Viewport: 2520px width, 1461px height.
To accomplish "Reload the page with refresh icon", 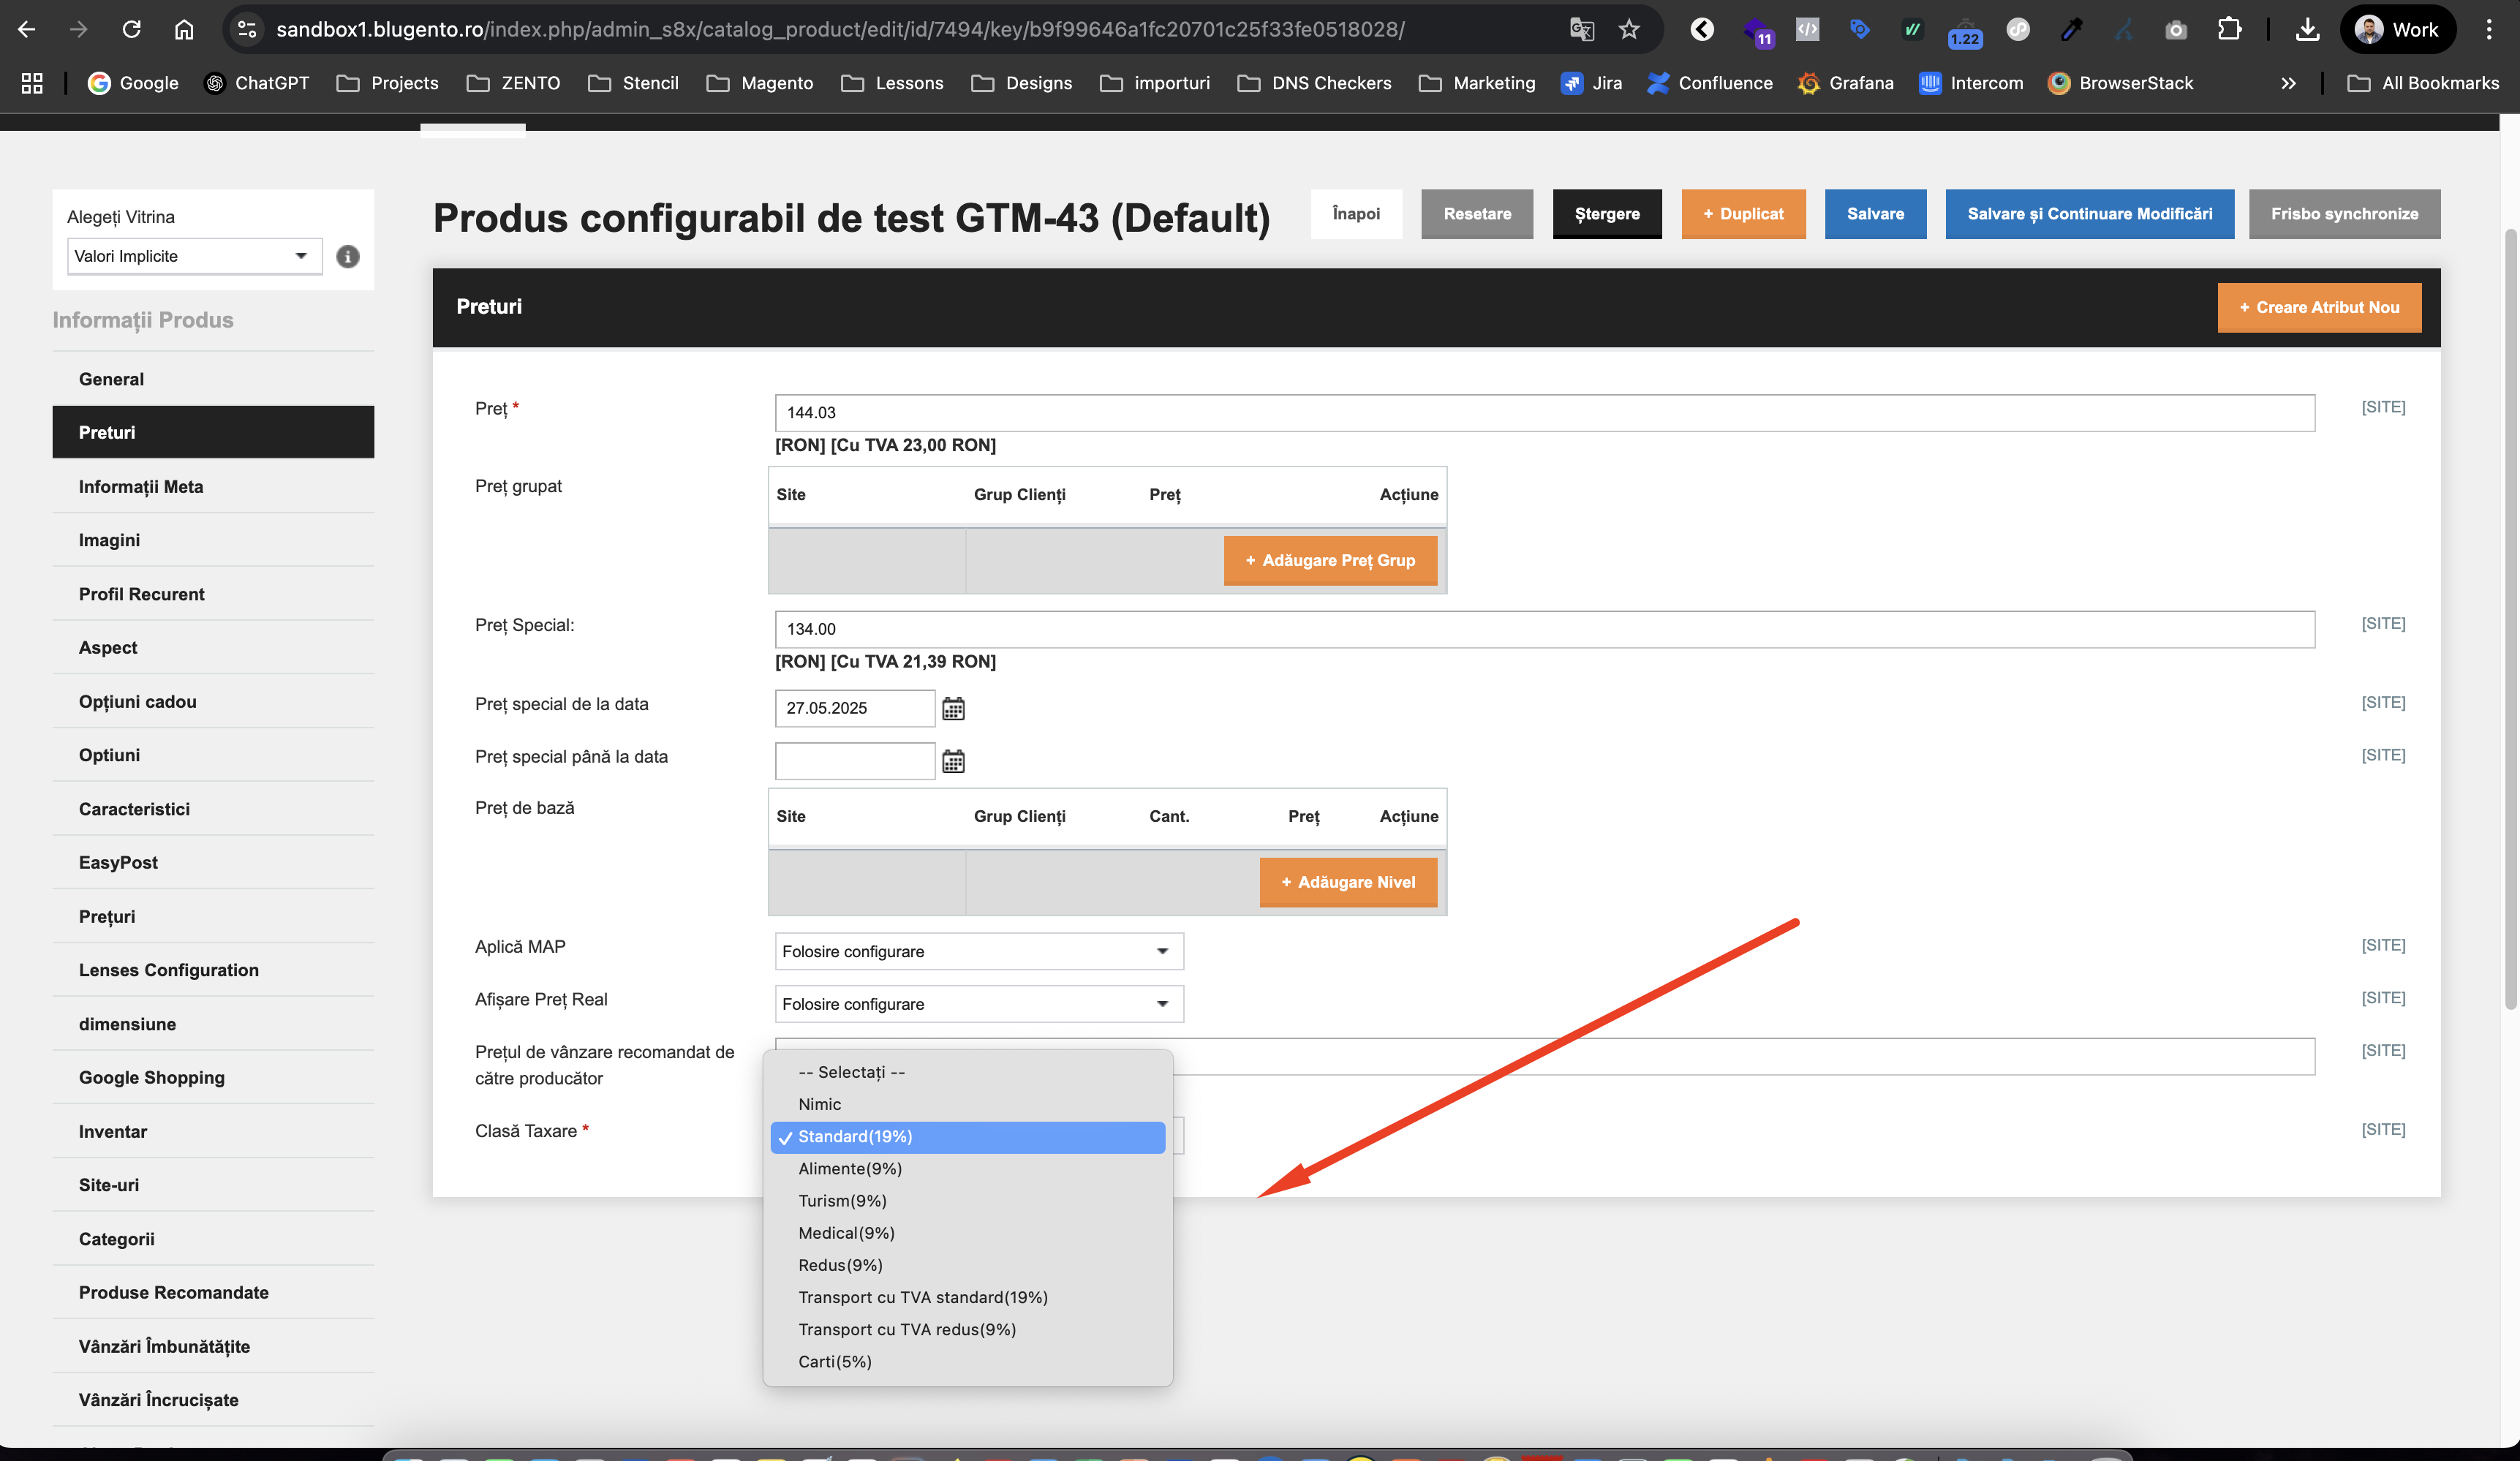I will pos(131,29).
